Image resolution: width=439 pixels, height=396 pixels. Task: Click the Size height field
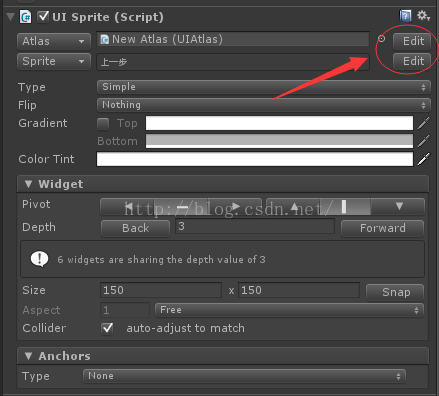click(299, 290)
